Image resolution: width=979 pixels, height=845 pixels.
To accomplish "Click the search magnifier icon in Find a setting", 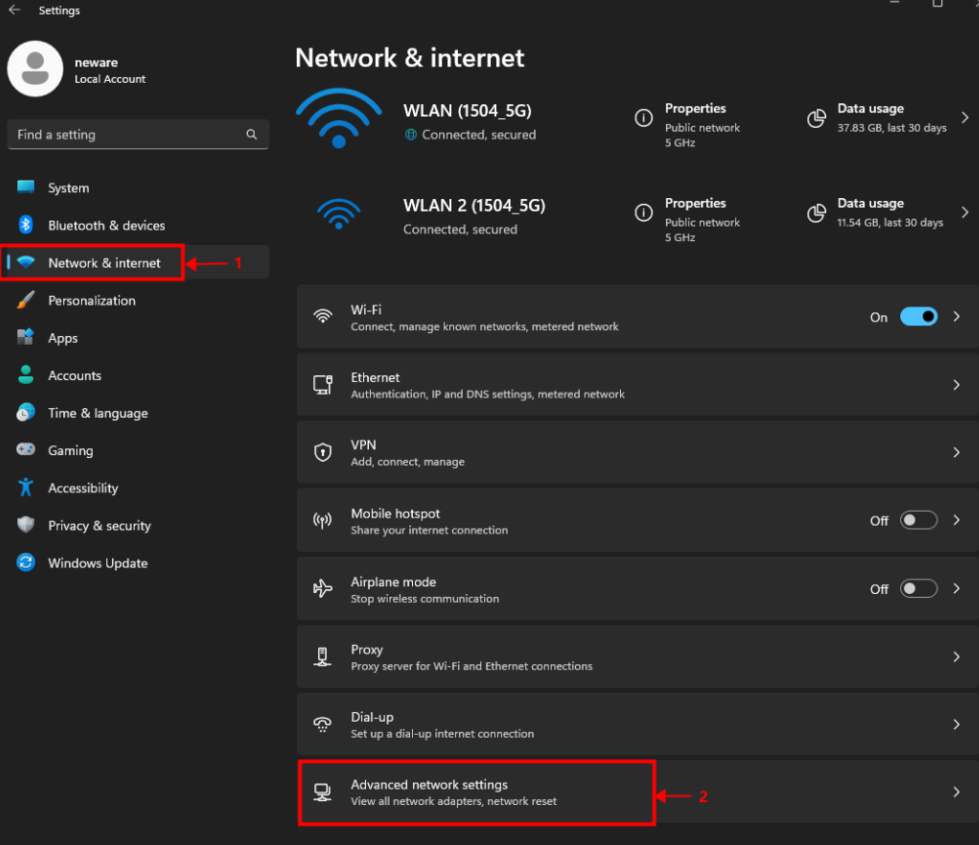I will click(252, 134).
